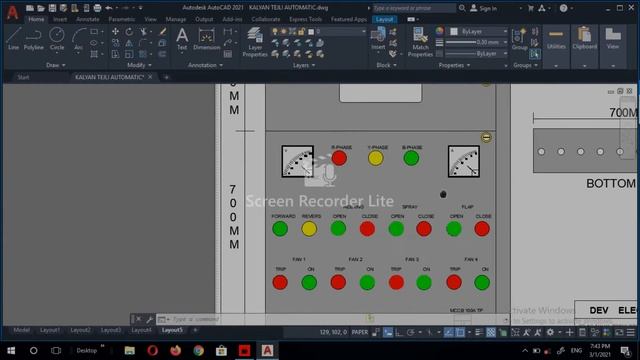Open the Parametric ribbon tab
The height and width of the screenshot is (360, 640).
click(x=121, y=19)
